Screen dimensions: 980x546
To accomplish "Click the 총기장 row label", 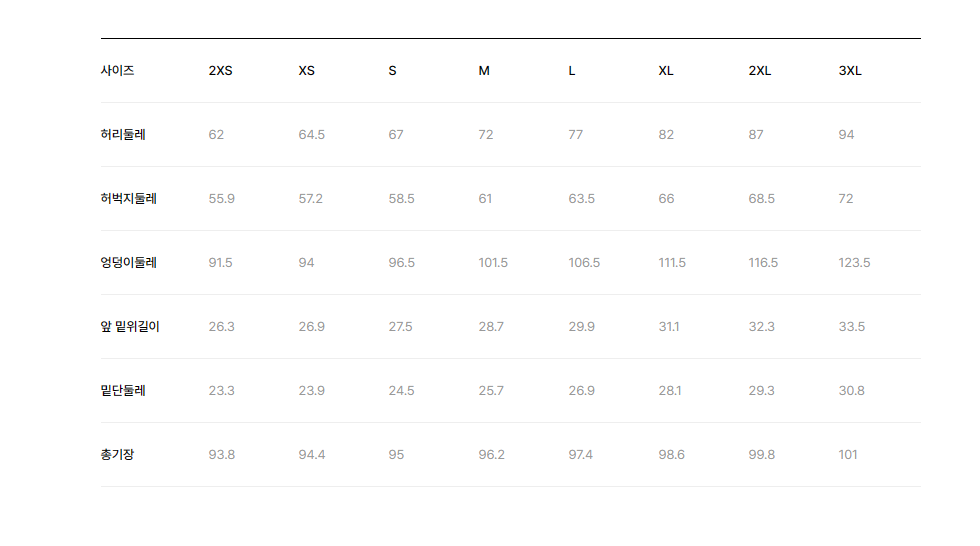I will pos(118,455).
